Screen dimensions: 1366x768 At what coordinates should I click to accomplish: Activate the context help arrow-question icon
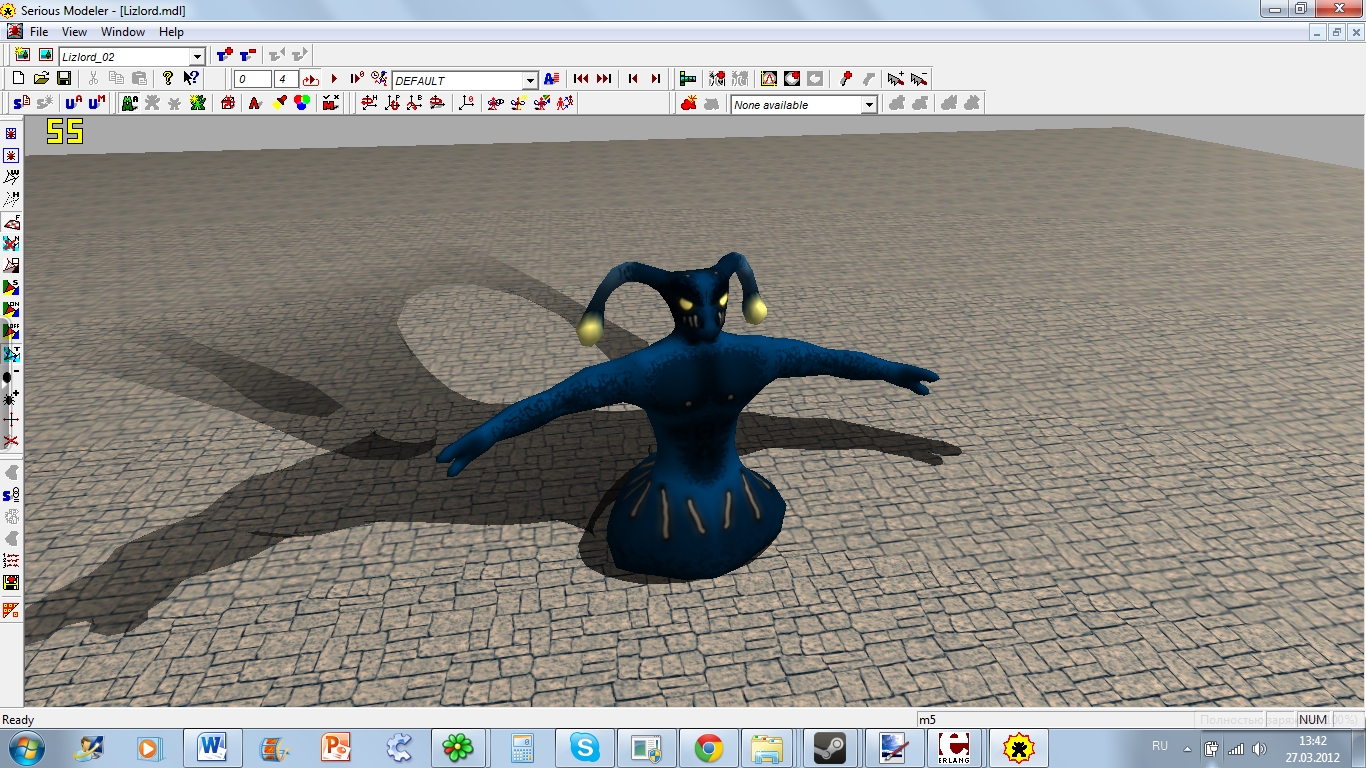pyautogui.click(x=191, y=79)
